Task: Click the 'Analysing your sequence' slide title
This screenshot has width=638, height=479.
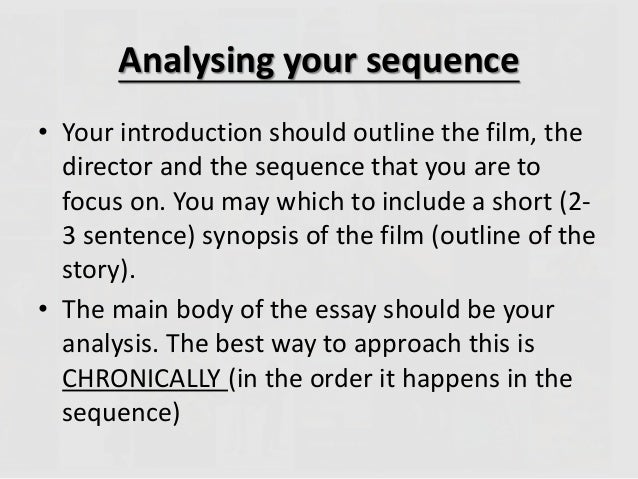Action: [x=319, y=62]
